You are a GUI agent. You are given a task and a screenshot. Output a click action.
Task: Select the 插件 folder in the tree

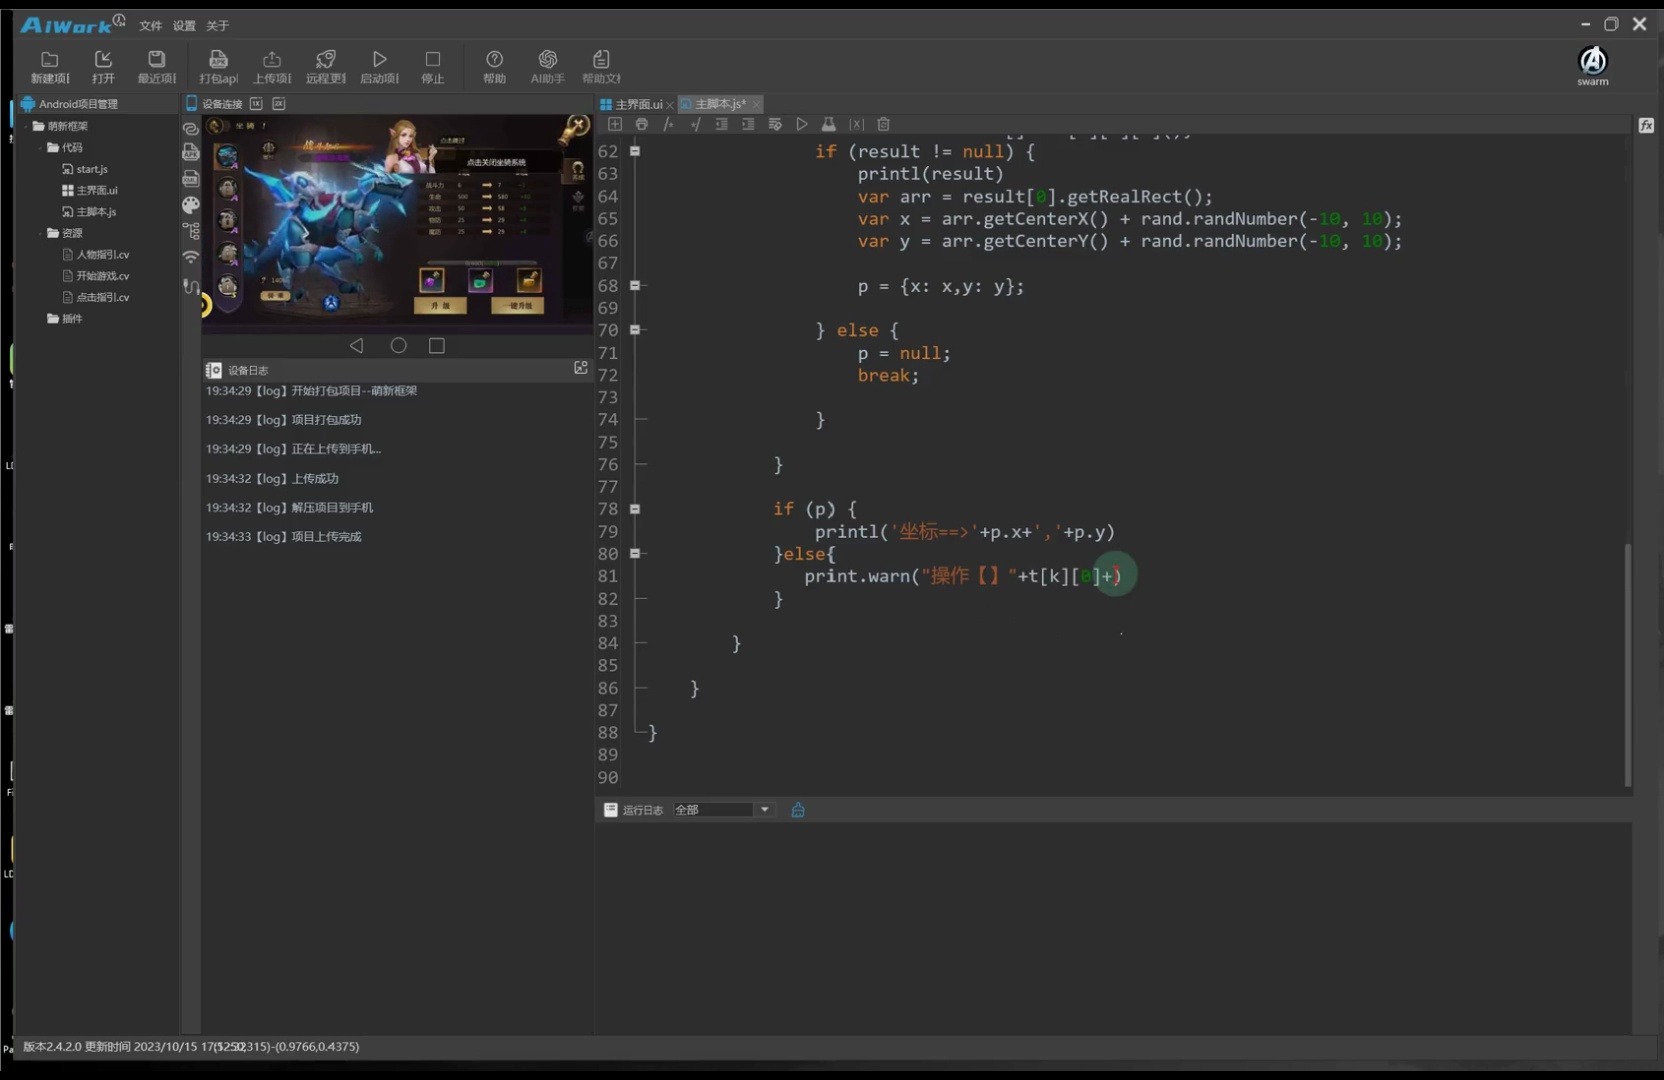tap(65, 319)
